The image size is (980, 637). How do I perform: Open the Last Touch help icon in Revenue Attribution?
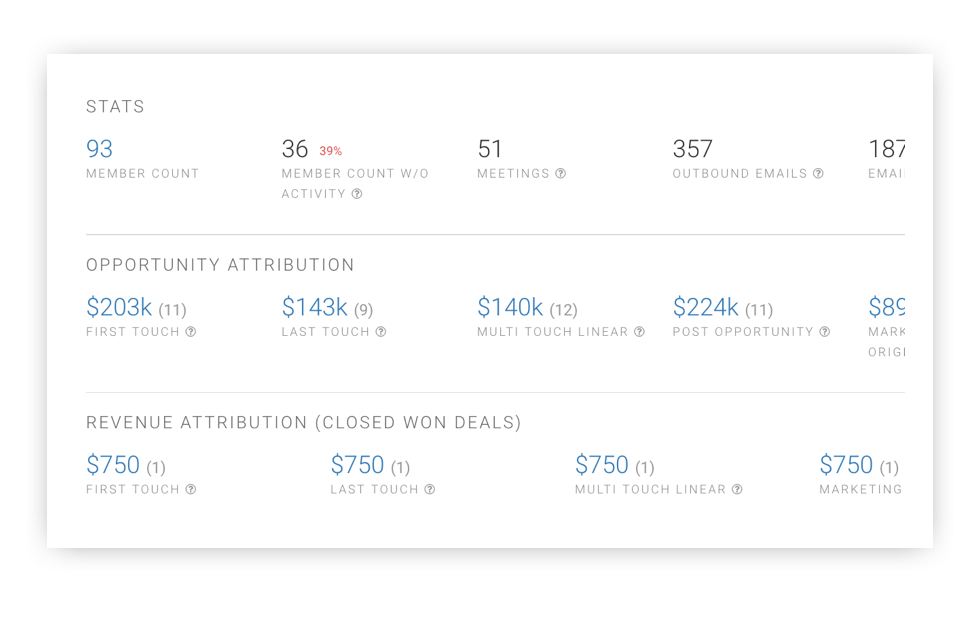(x=430, y=490)
